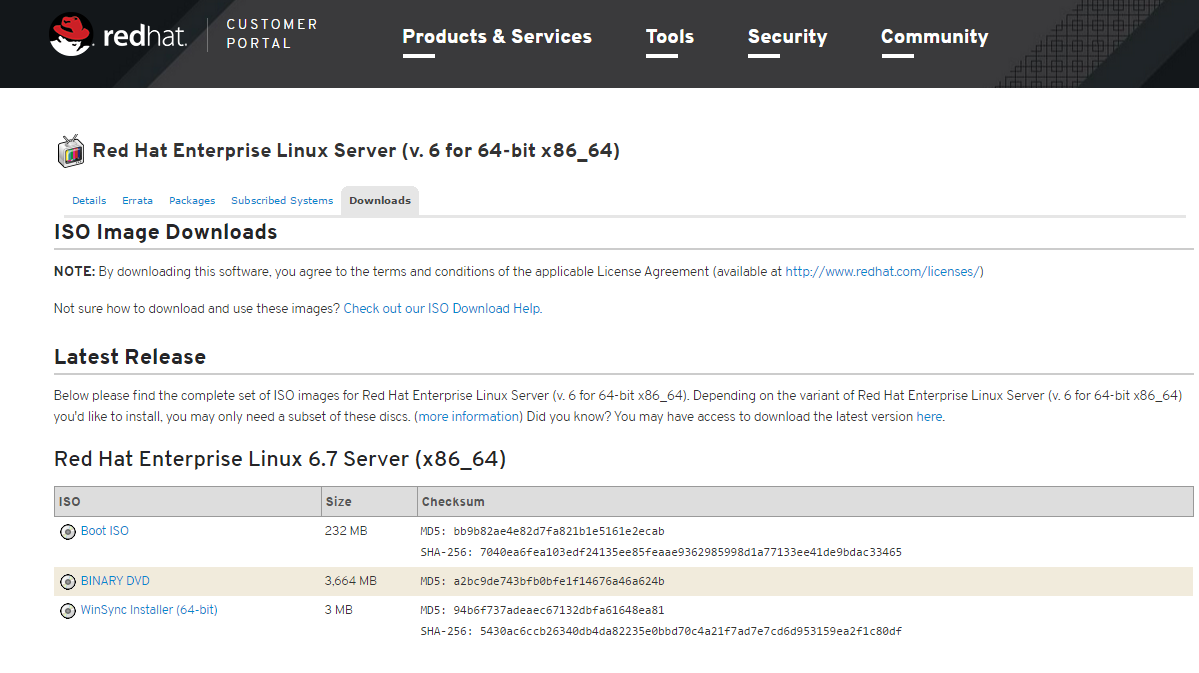Click the WinSync Installer SHA-256 checksum
The height and width of the screenshot is (673, 1199).
pyautogui.click(x=661, y=632)
